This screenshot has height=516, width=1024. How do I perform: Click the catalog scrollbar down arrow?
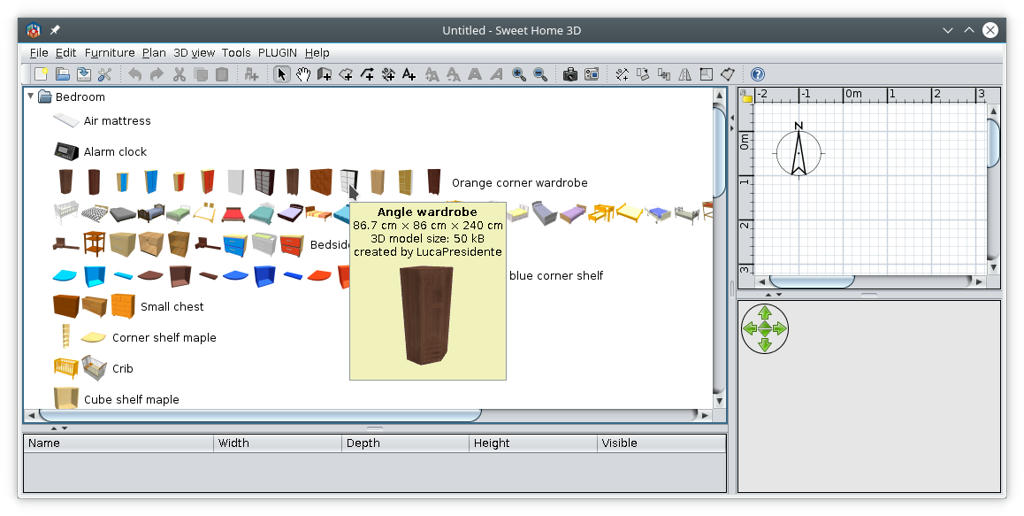point(719,401)
